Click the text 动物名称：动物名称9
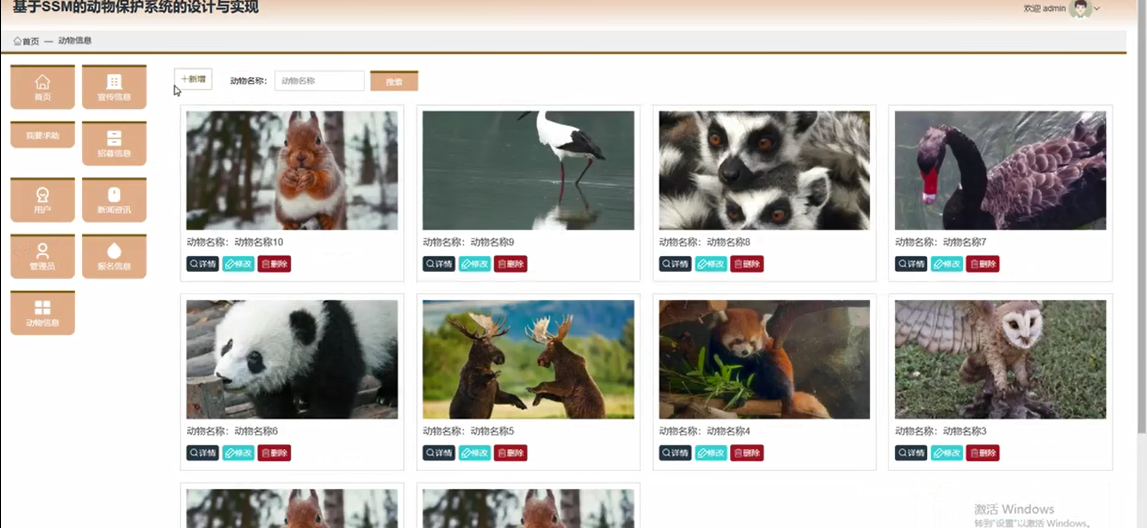 click(468, 242)
